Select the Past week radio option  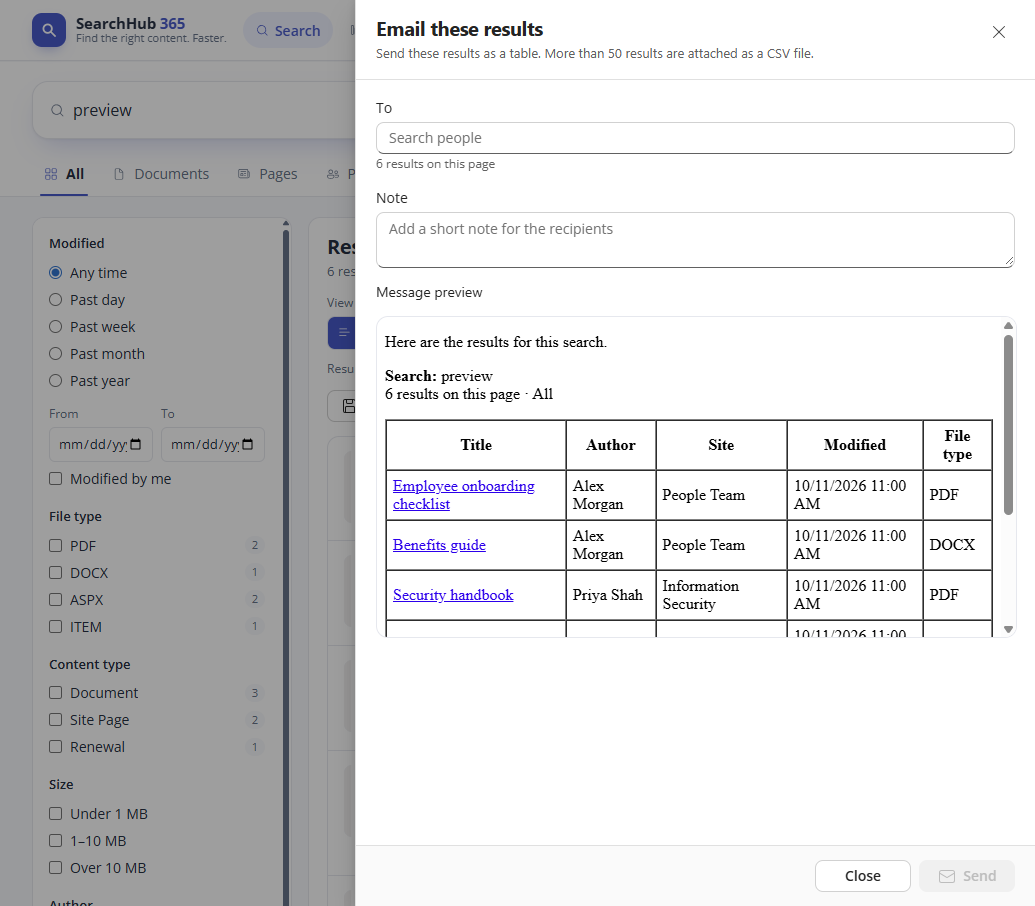click(x=55, y=327)
